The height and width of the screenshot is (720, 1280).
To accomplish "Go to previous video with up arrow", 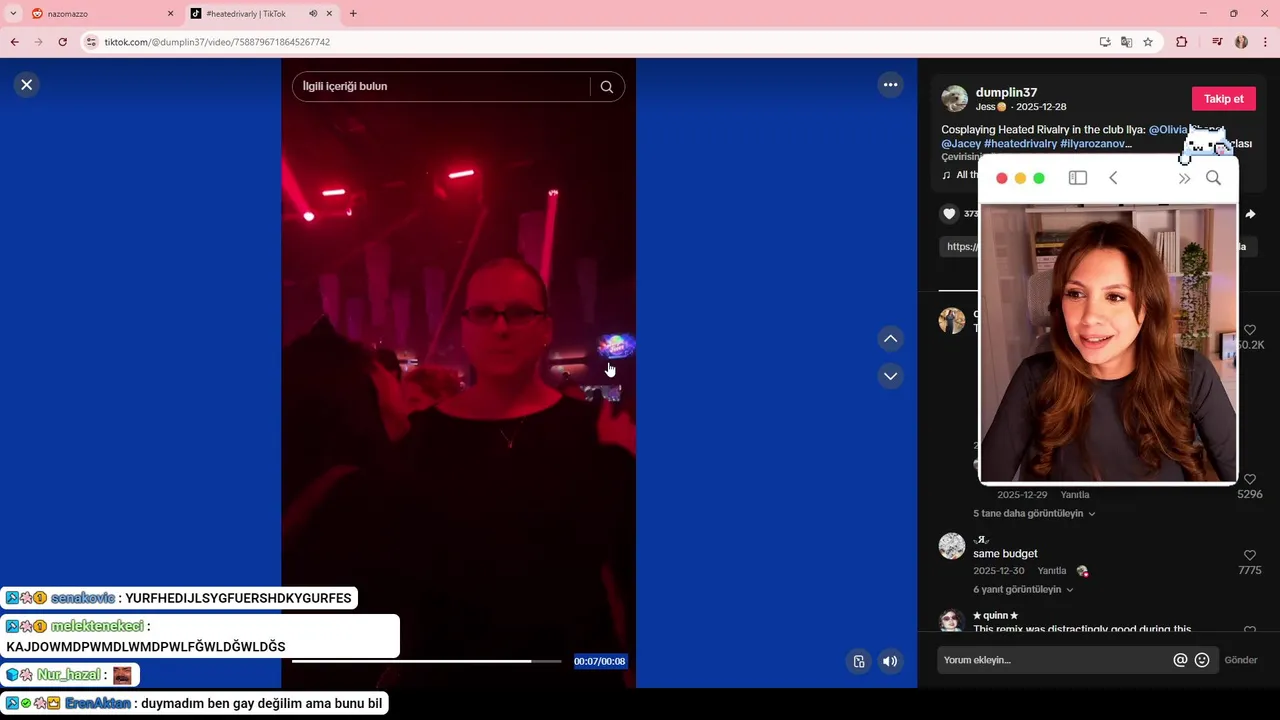I will point(890,339).
